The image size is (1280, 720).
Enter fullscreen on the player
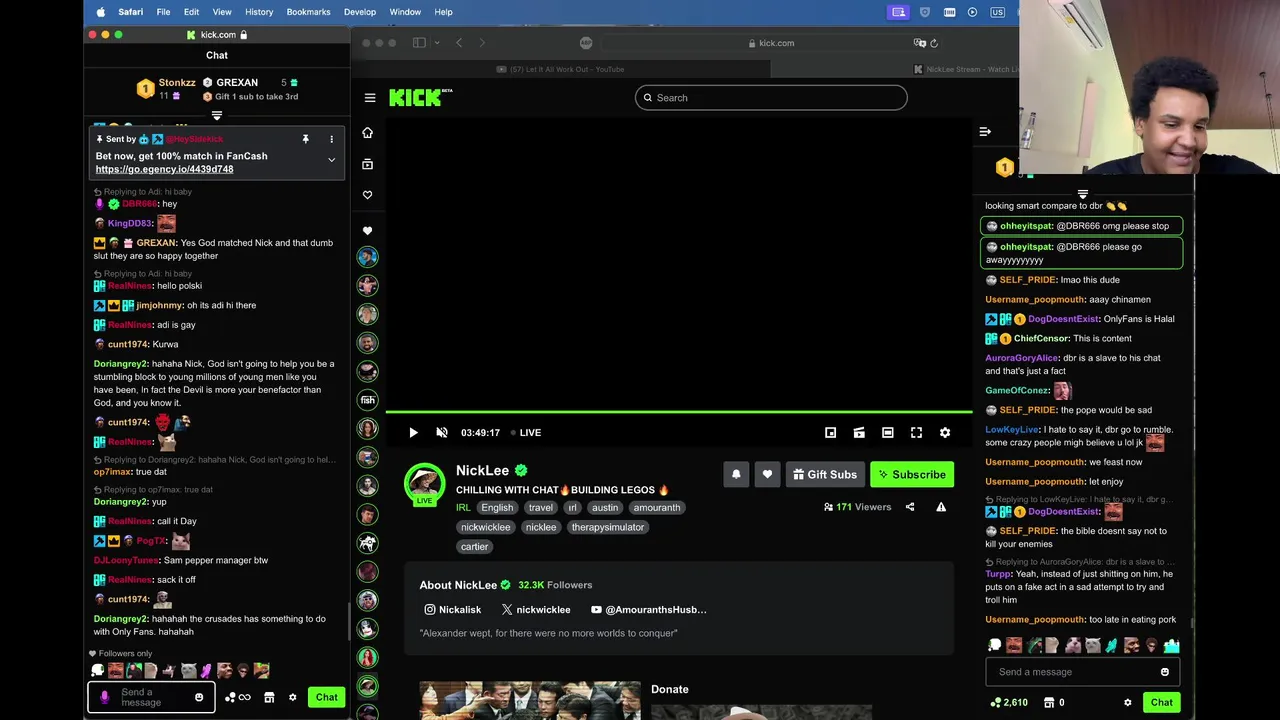(x=916, y=433)
